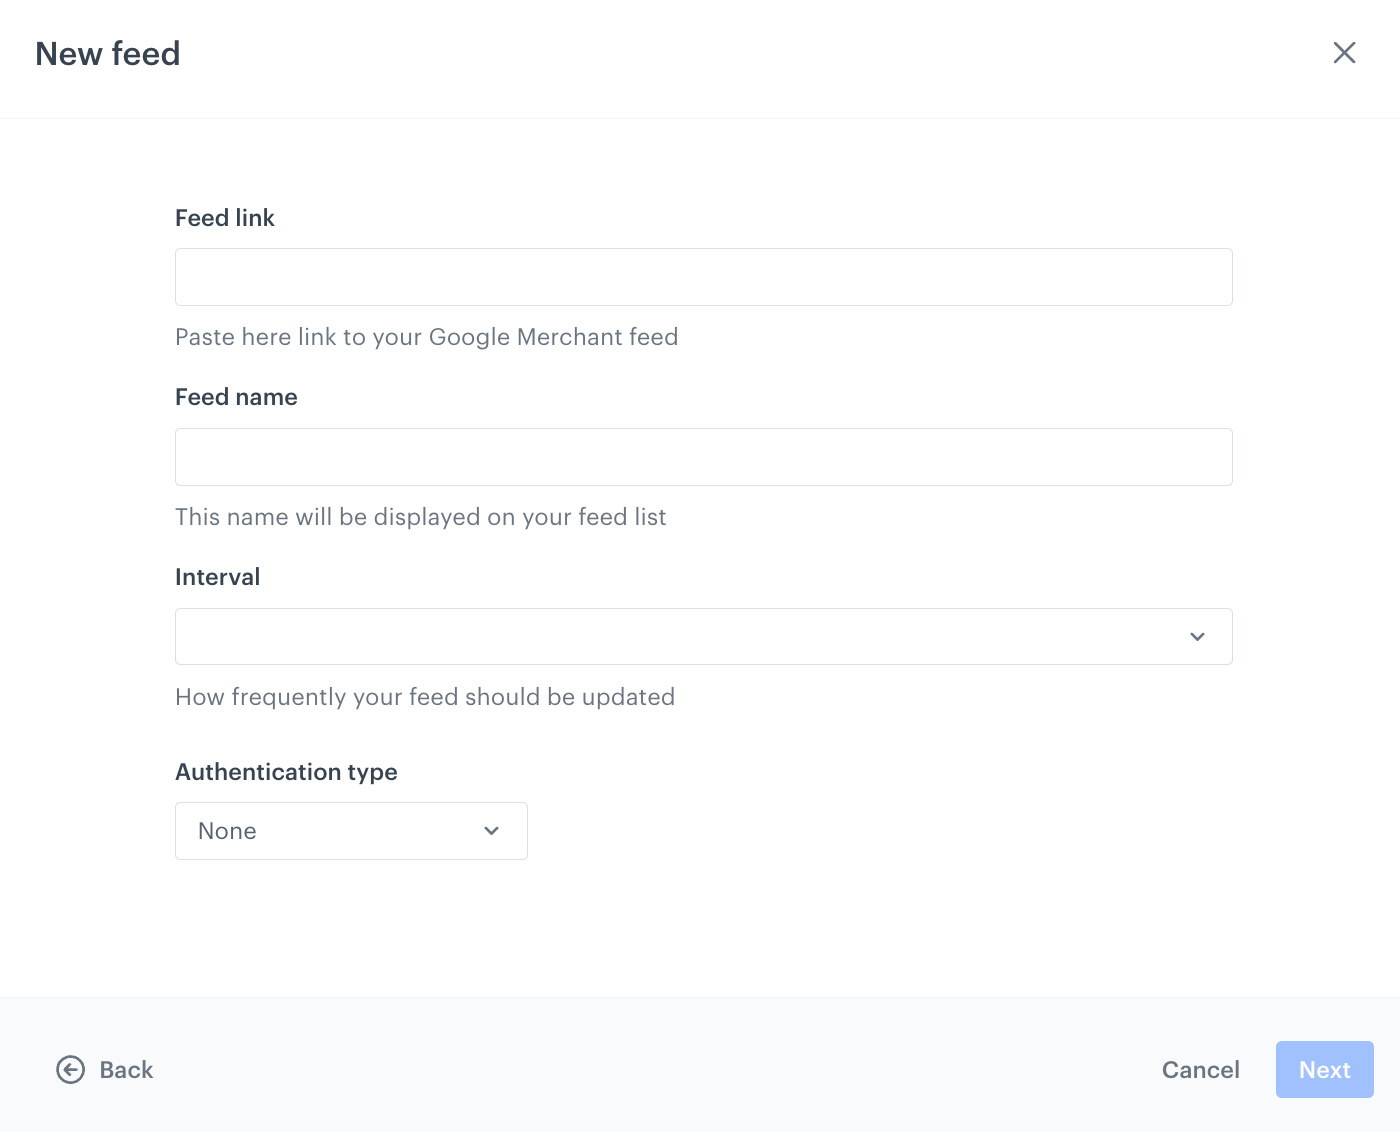Click the circular back arrow icon
This screenshot has width=1400, height=1132.
69,1069
